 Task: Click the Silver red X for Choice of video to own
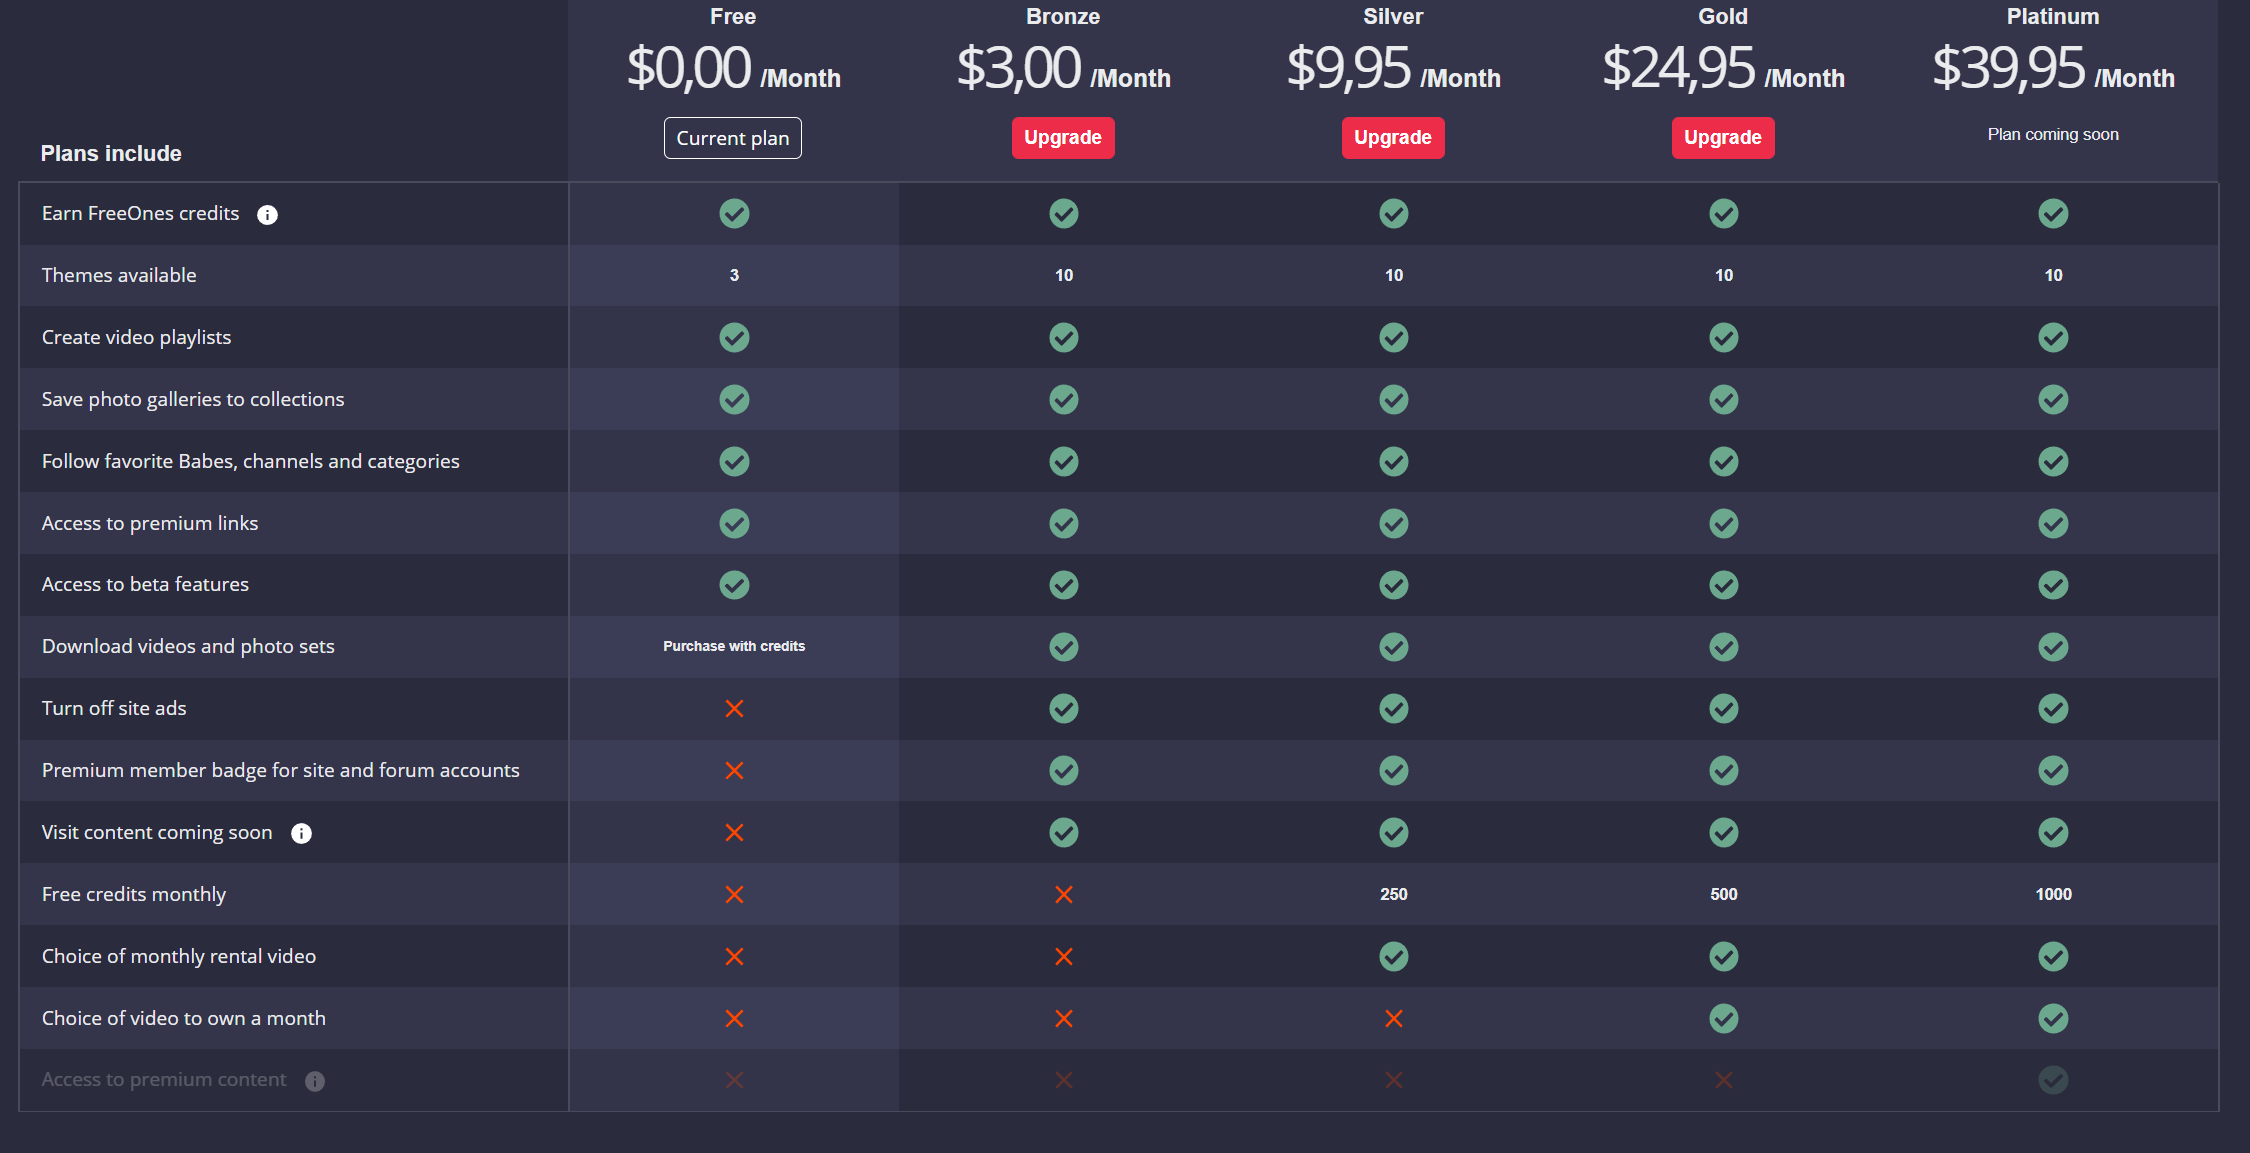coord(1393,1019)
